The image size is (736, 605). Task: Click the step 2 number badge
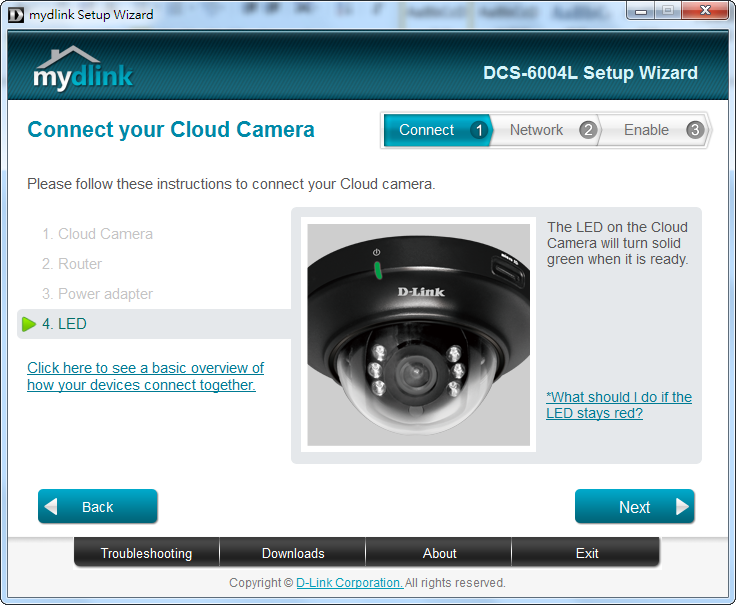pos(588,130)
